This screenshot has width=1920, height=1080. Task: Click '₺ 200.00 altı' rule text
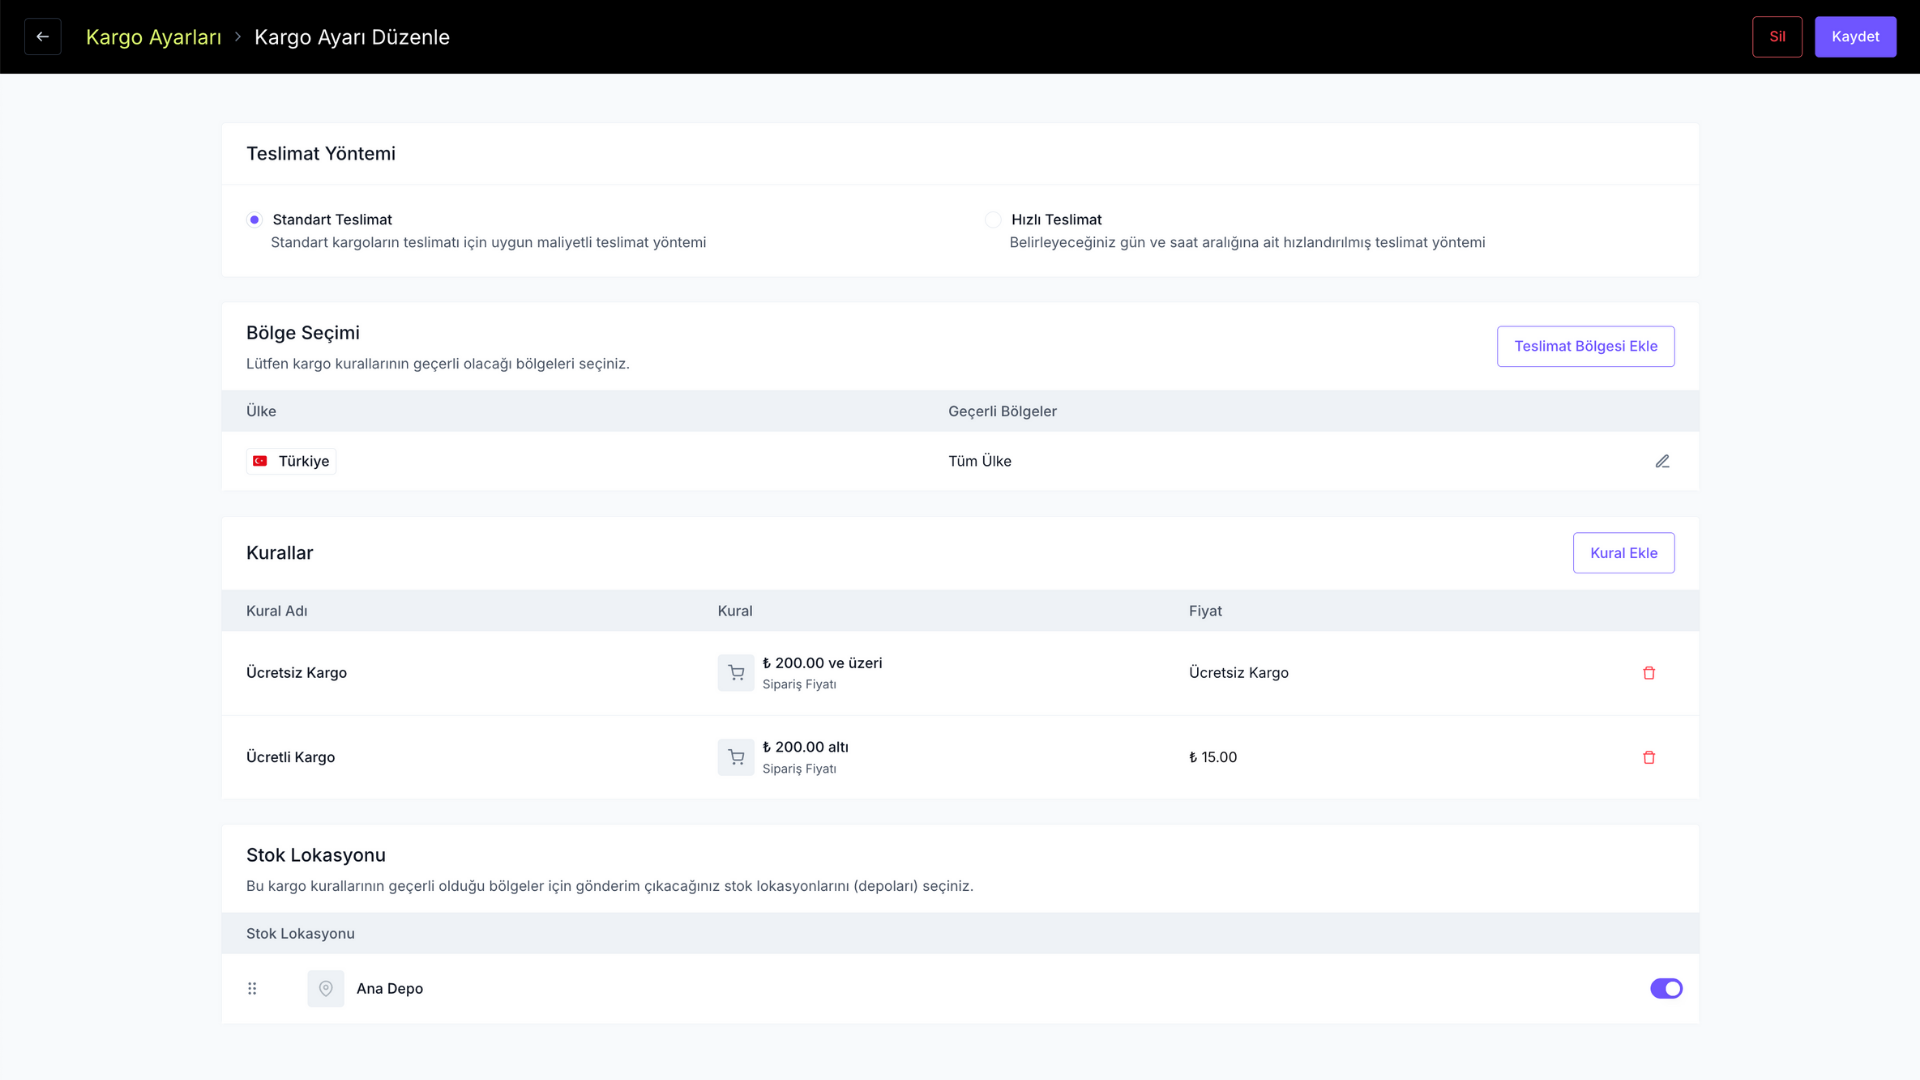click(x=805, y=747)
